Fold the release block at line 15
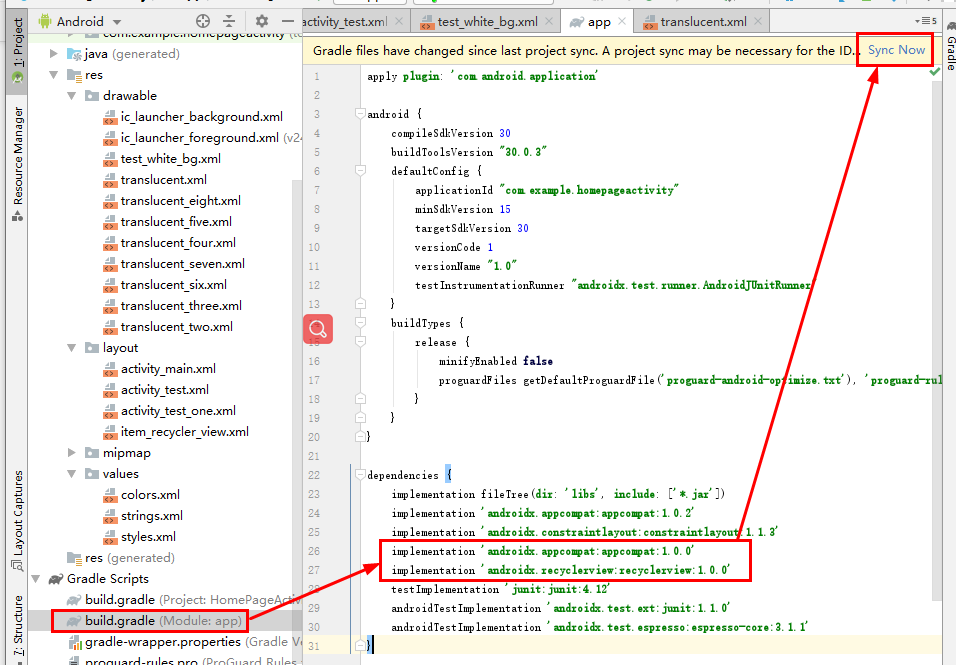This screenshot has height=665, width=956. click(x=360, y=342)
